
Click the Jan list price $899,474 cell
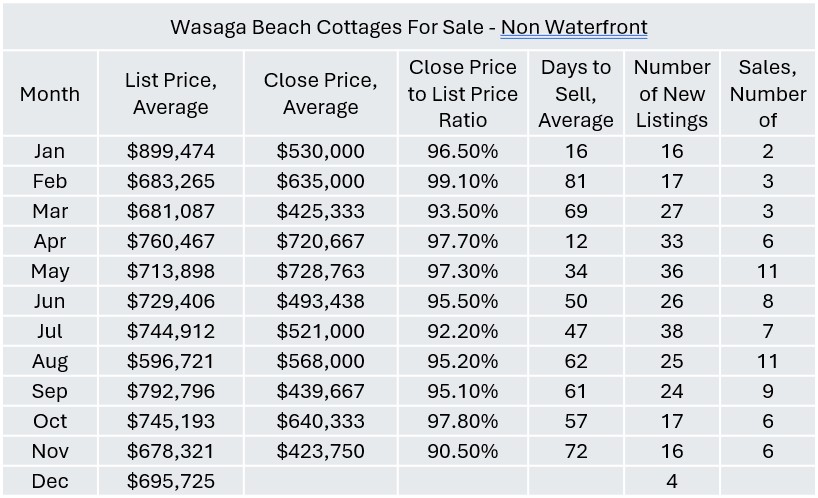171,152
